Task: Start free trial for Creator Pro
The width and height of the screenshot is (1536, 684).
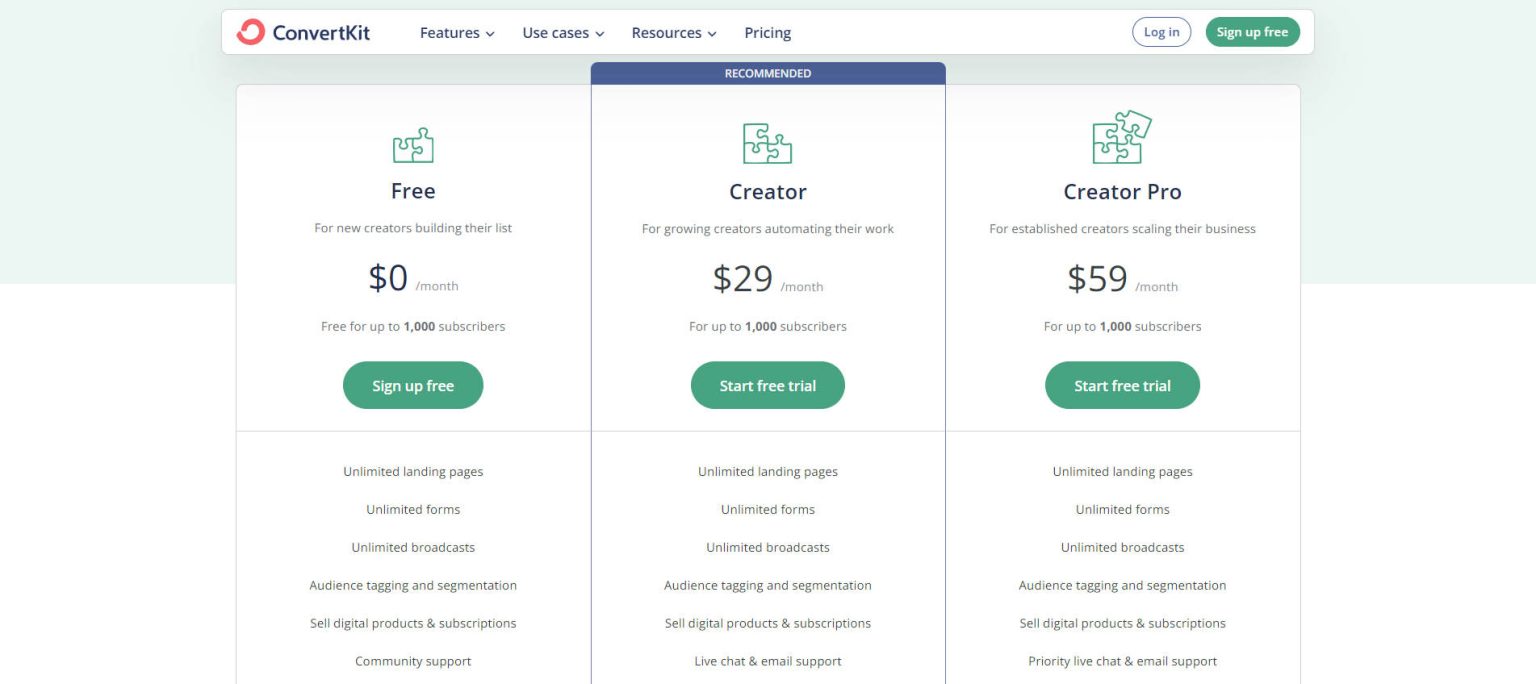Action: 1122,385
